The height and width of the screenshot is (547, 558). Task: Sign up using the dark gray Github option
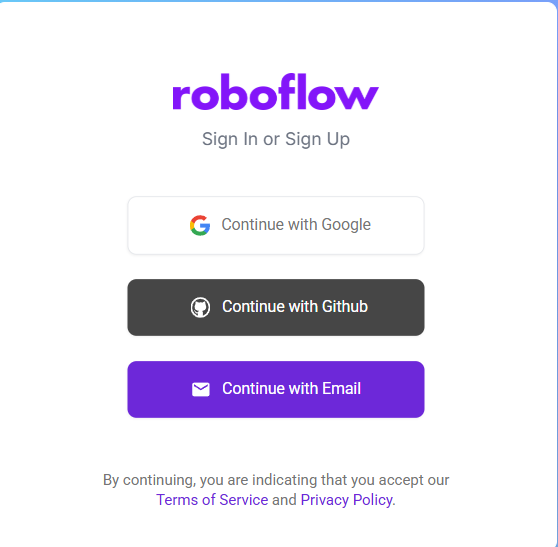click(276, 307)
